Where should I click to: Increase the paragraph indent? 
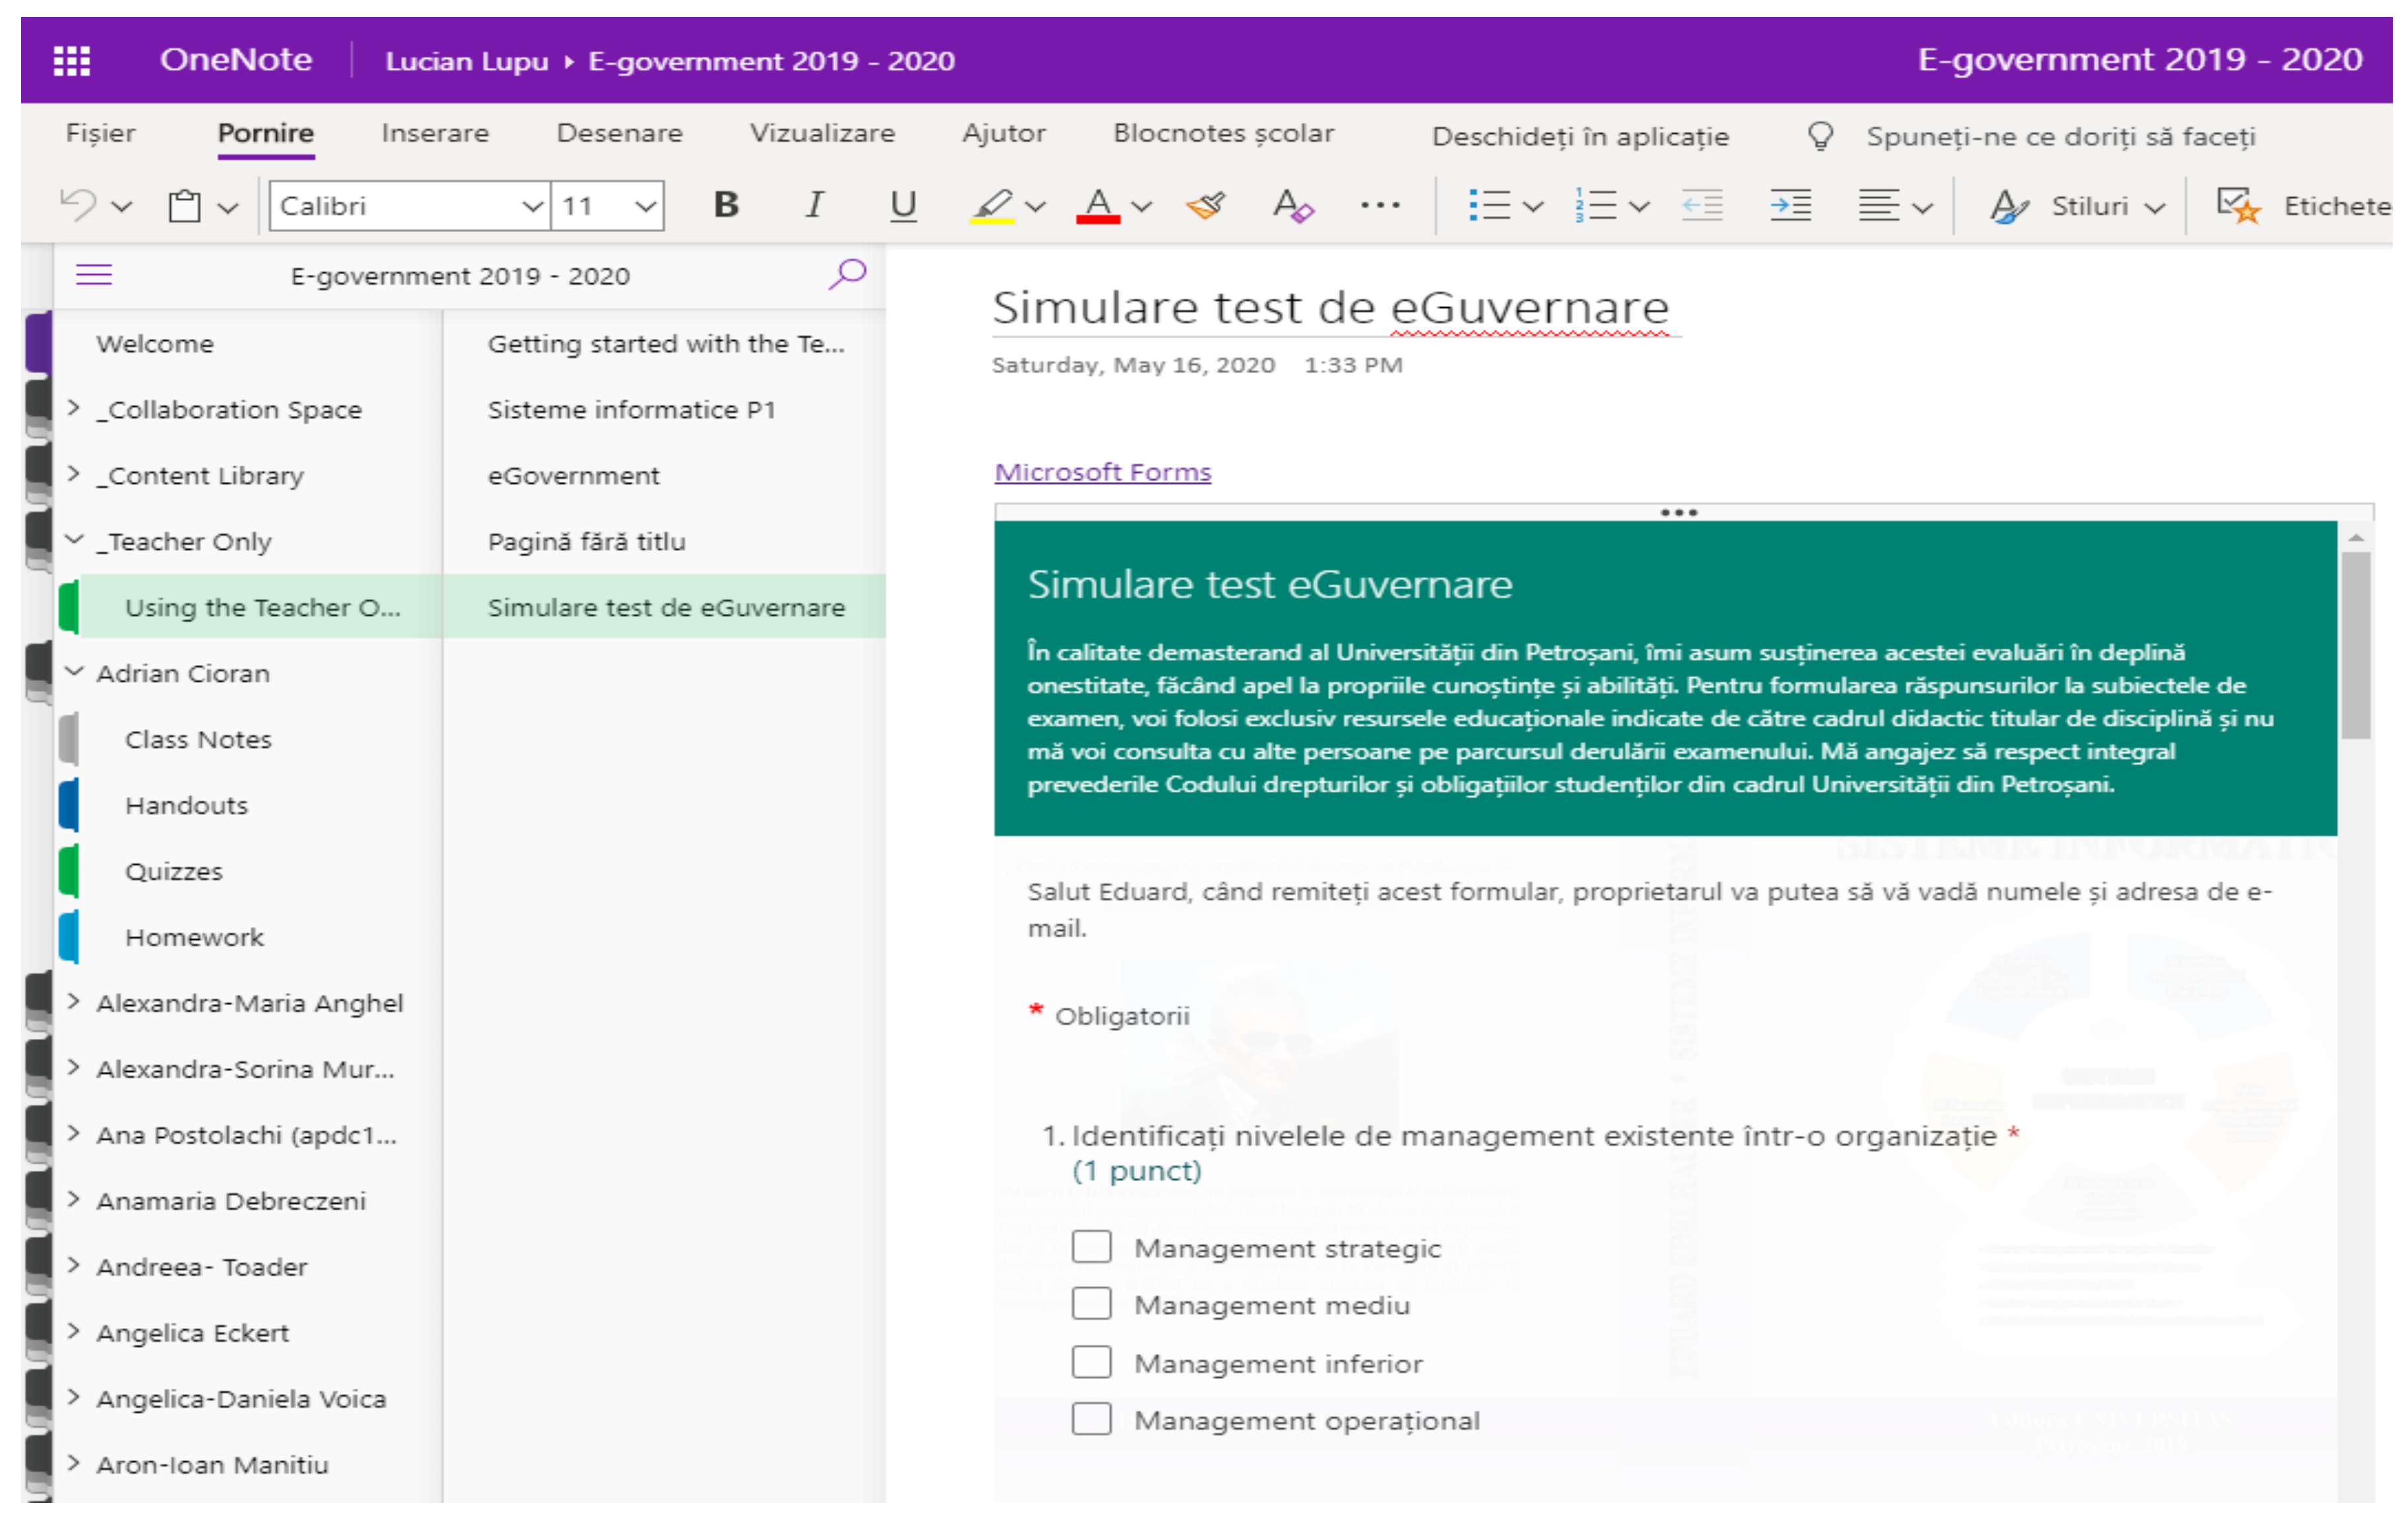tap(1790, 206)
